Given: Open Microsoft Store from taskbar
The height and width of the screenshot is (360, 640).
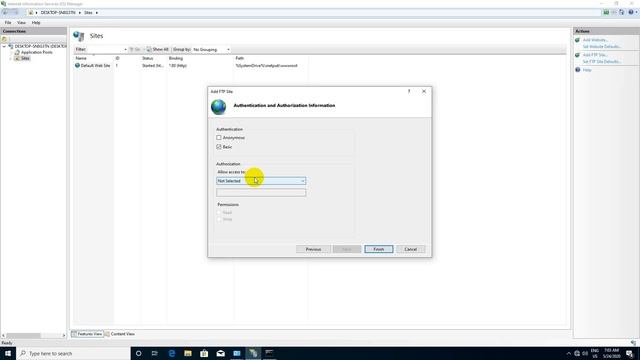Looking at the screenshot, I should click(204, 353).
